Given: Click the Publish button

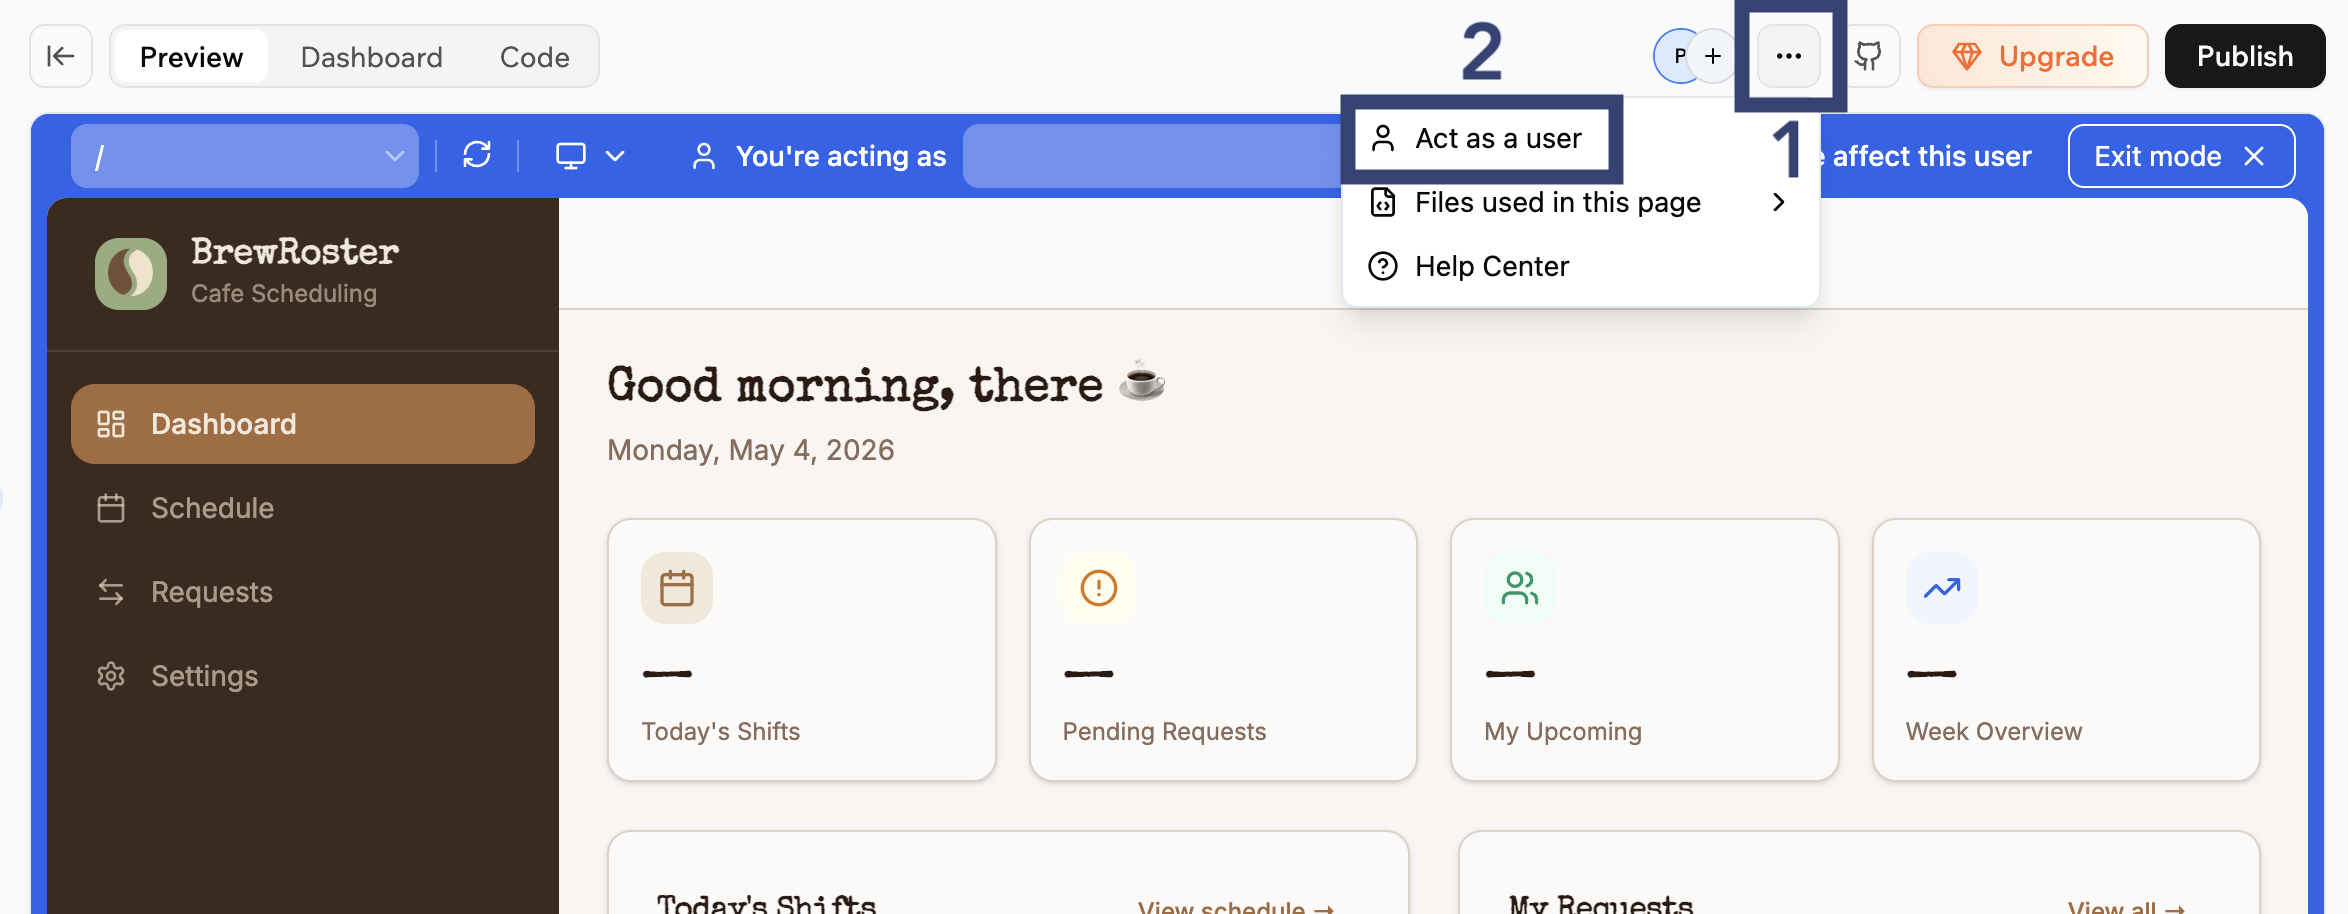Looking at the screenshot, I should [2245, 56].
